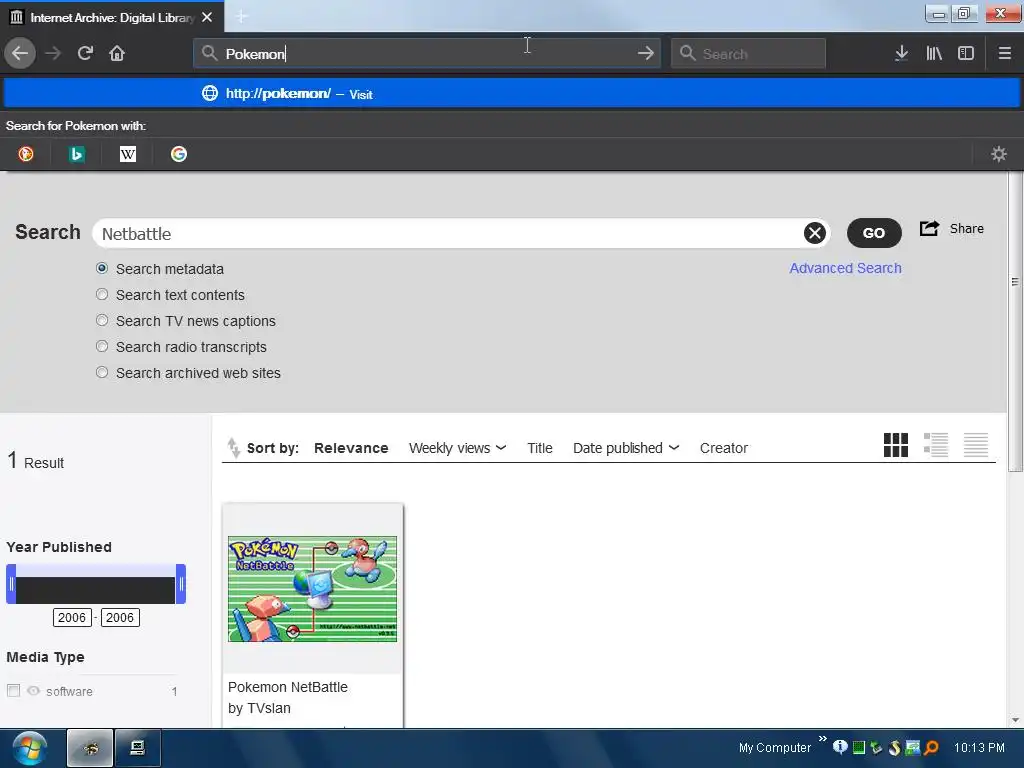Click the browser Search box
Image resolution: width=1024 pixels, height=768 pixels.
748,53
